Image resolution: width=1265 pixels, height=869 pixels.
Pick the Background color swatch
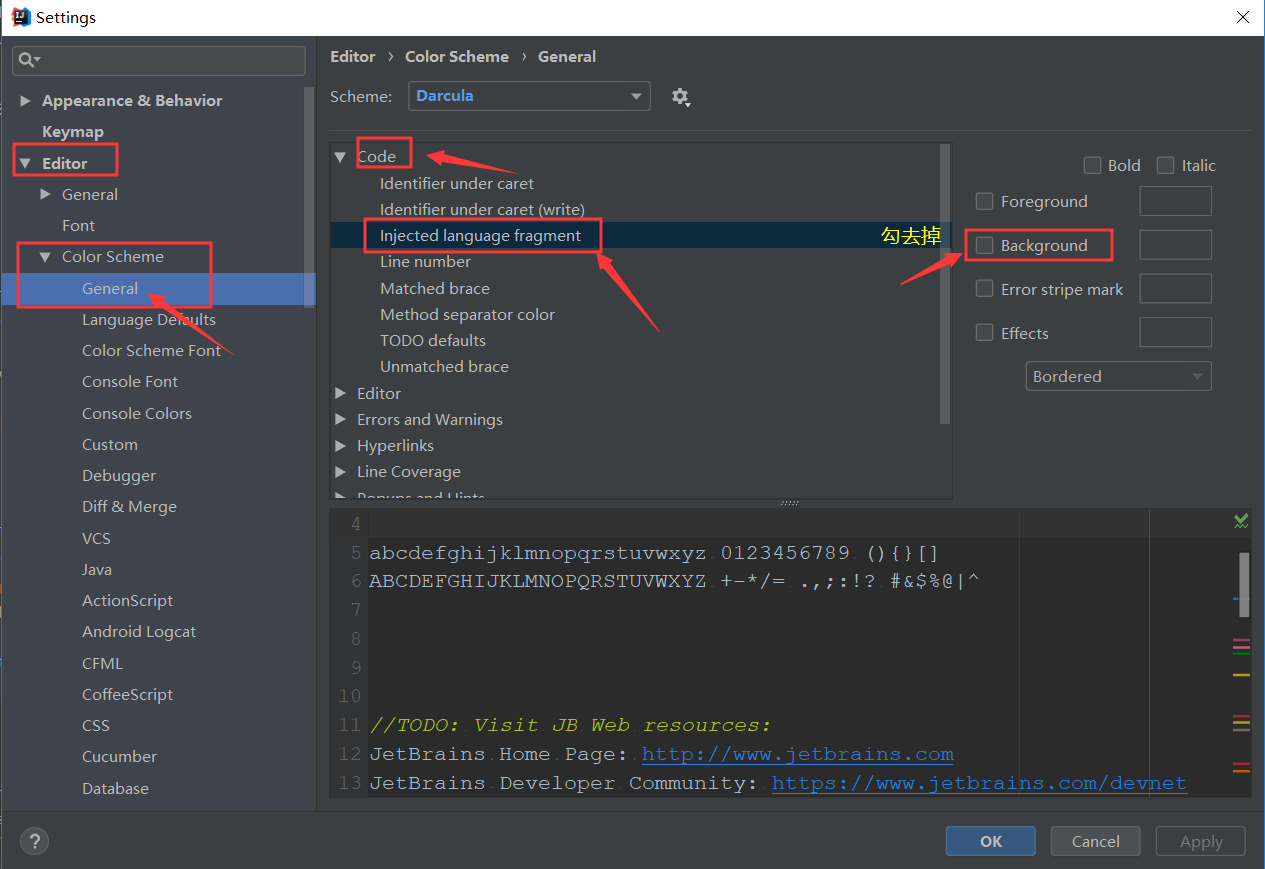click(x=1175, y=245)
